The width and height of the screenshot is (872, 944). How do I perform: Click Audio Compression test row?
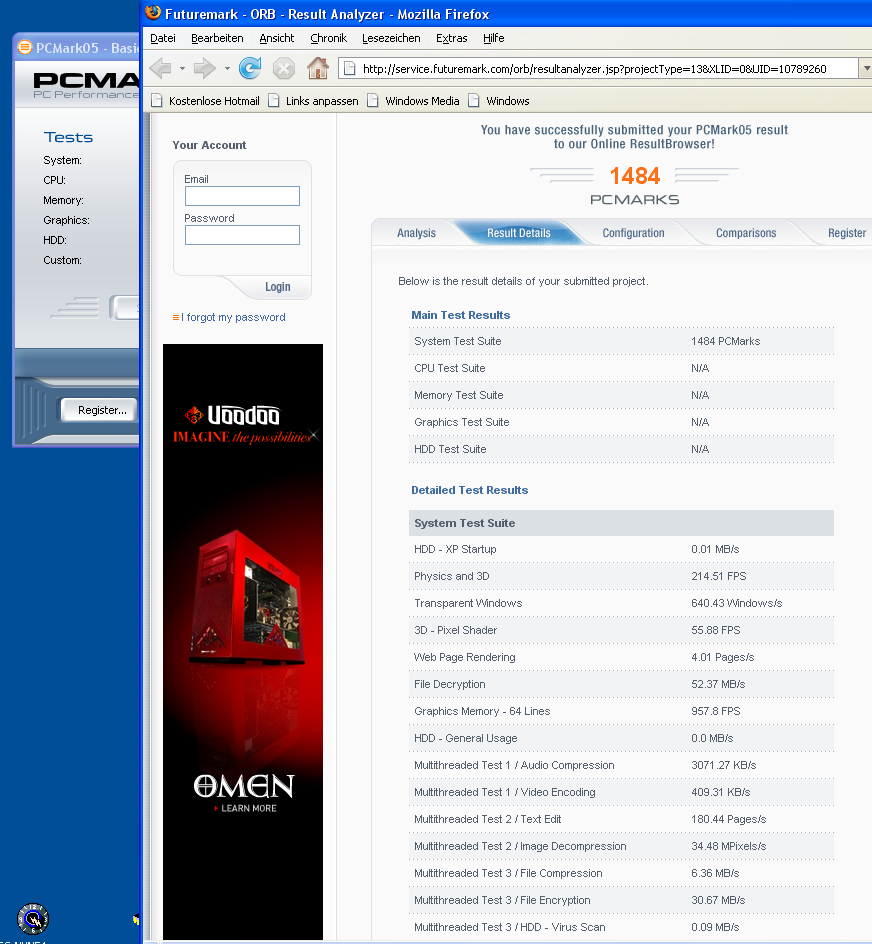(x=621, y=766)
